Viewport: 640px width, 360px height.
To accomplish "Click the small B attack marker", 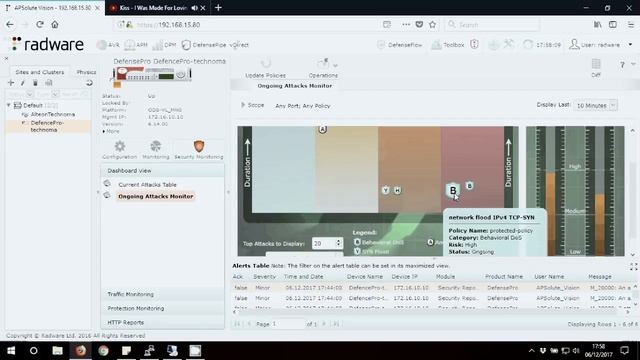I will [x=470, y=186].
